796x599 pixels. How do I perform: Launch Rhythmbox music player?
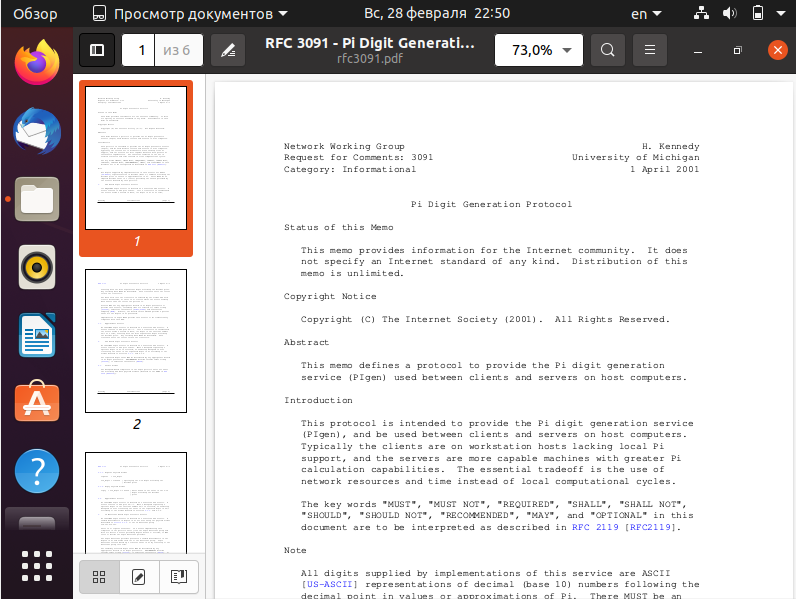tap(37, 267)
